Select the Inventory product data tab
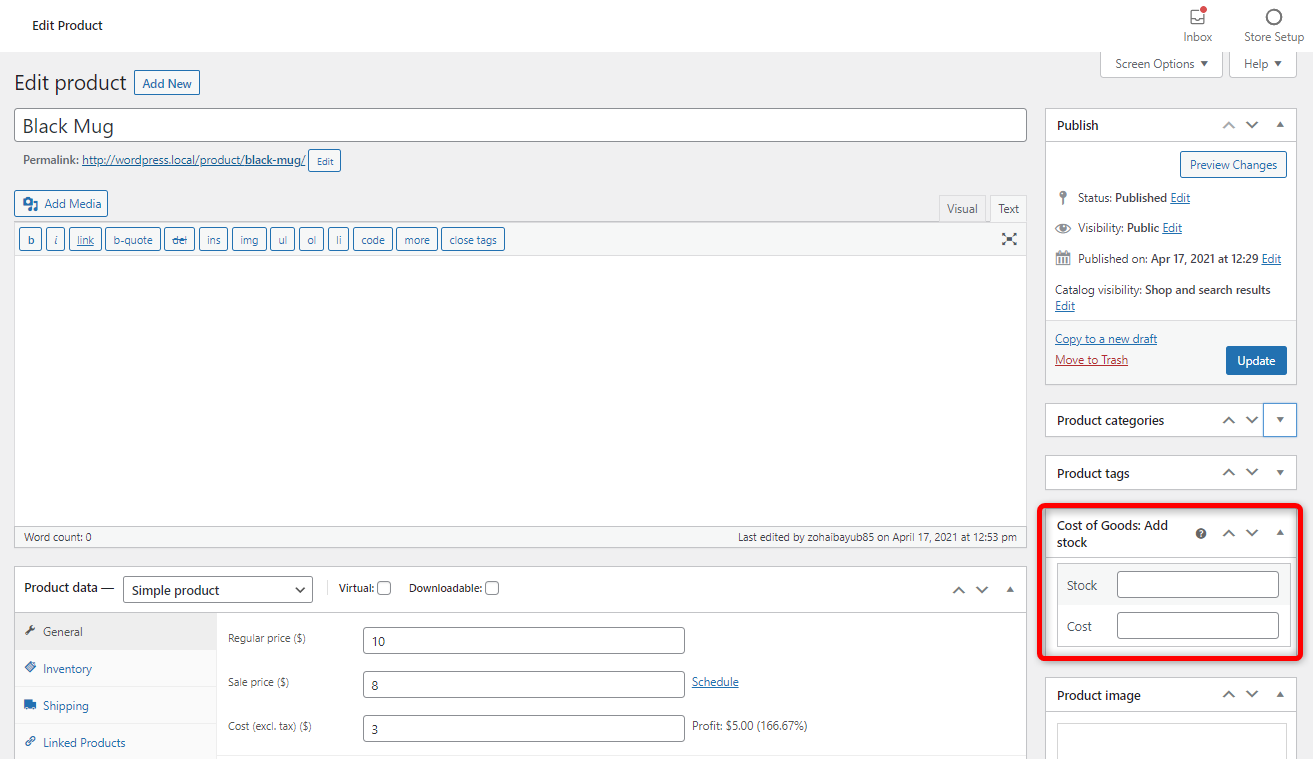Image resolution: width=1313 pixels, height=759 pixels. point(115,669)
